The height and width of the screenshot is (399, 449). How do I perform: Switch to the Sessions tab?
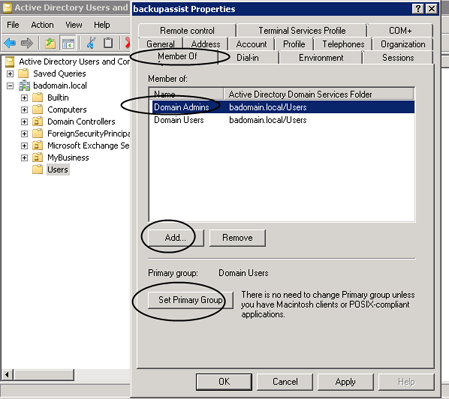pos(398,58)
